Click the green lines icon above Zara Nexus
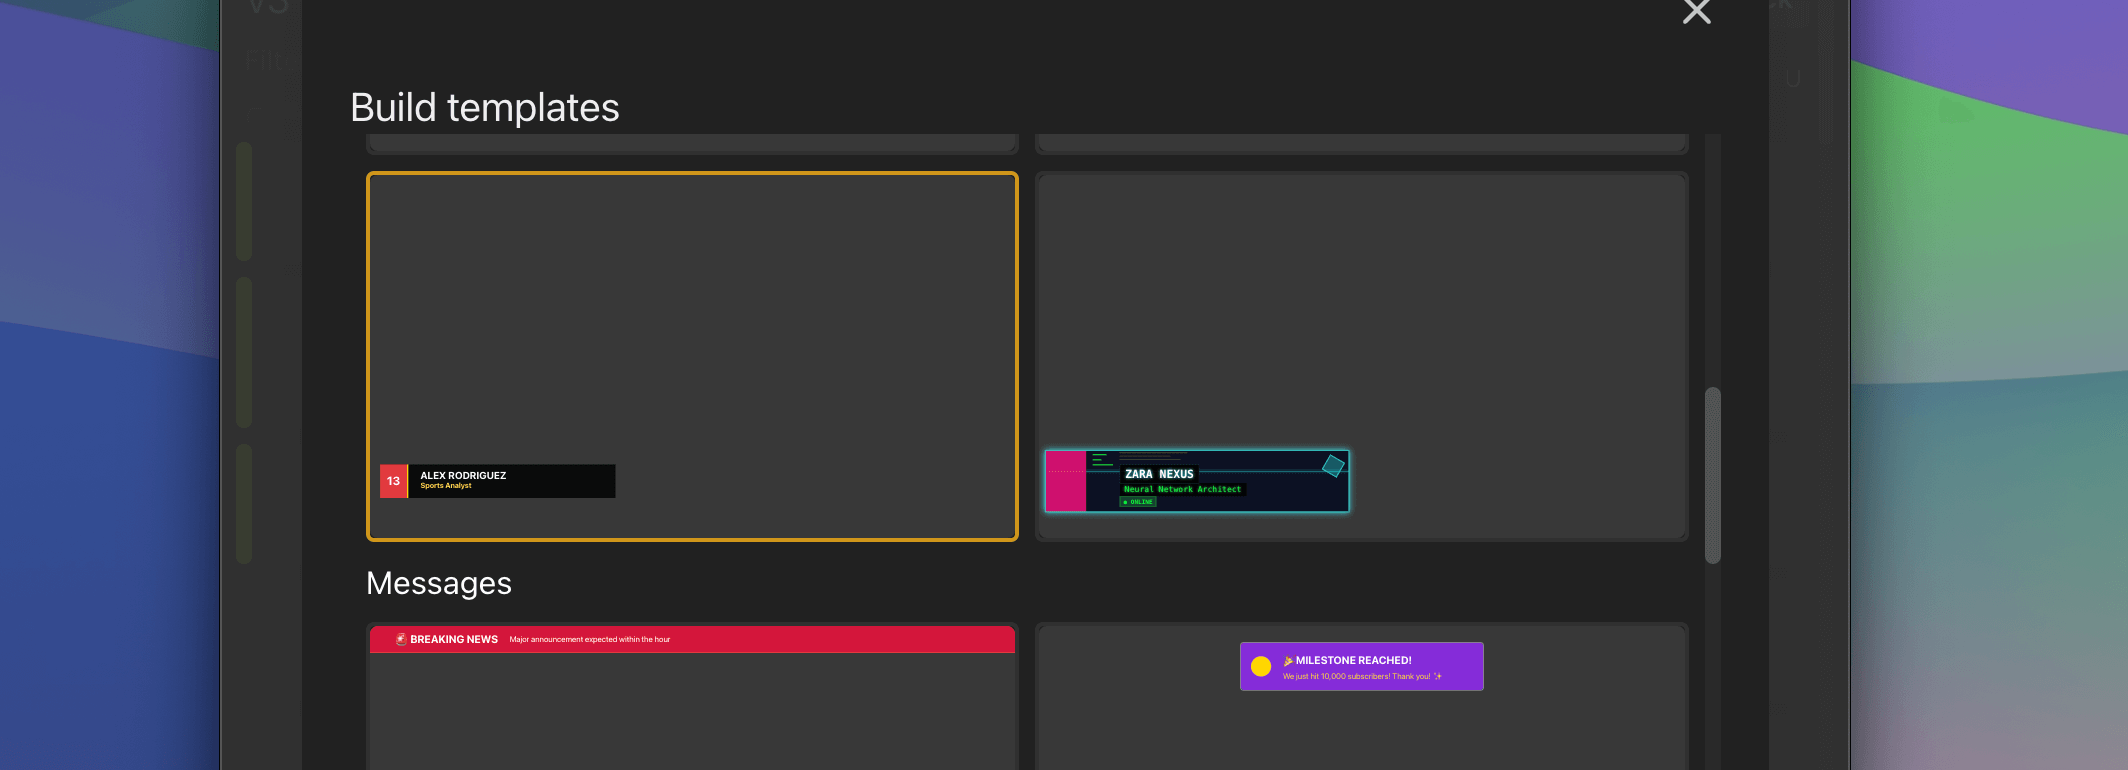The image size is (2128, 770). point(1101,460)
